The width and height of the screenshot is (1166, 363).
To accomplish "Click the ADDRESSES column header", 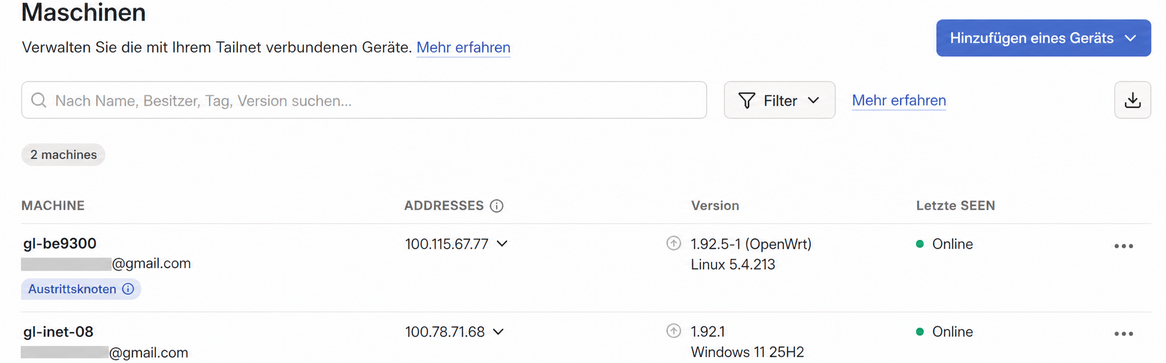I will point(444,206).
